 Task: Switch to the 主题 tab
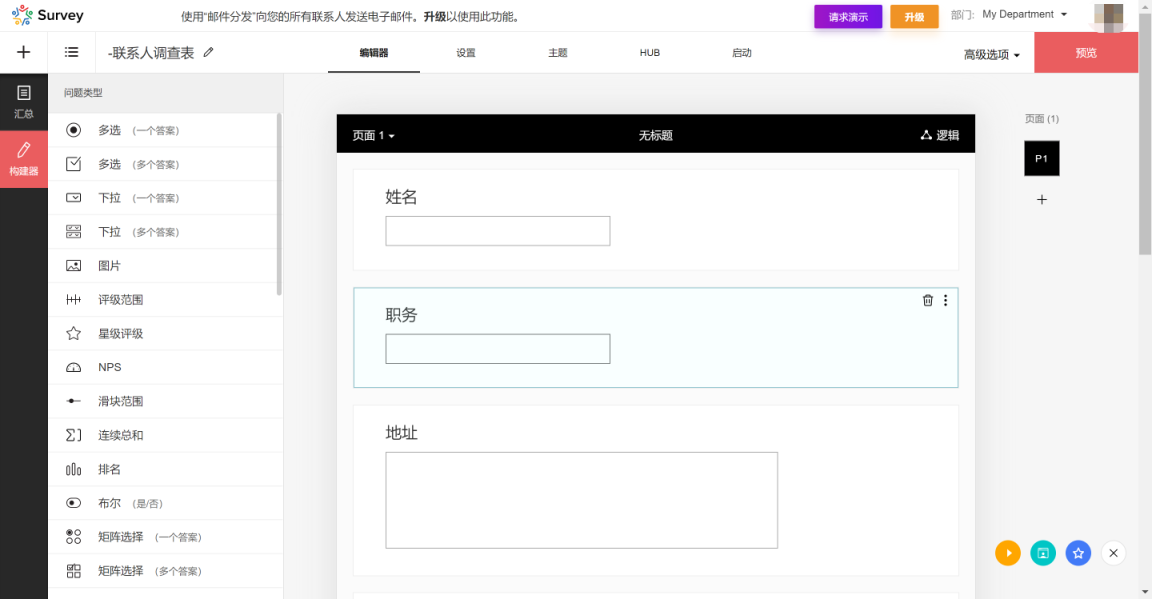click(x=557, y=53)
